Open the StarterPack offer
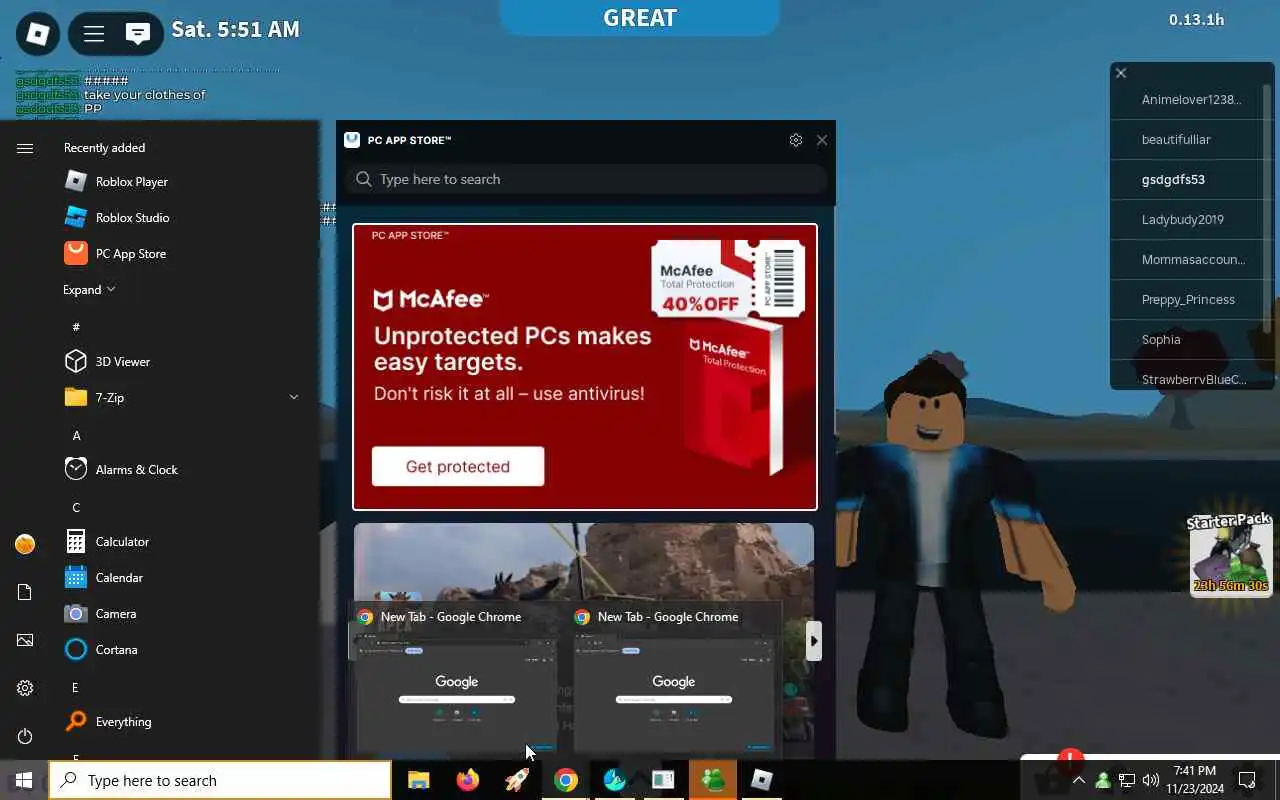The image size is (1280, 800). coord(1230,554)
